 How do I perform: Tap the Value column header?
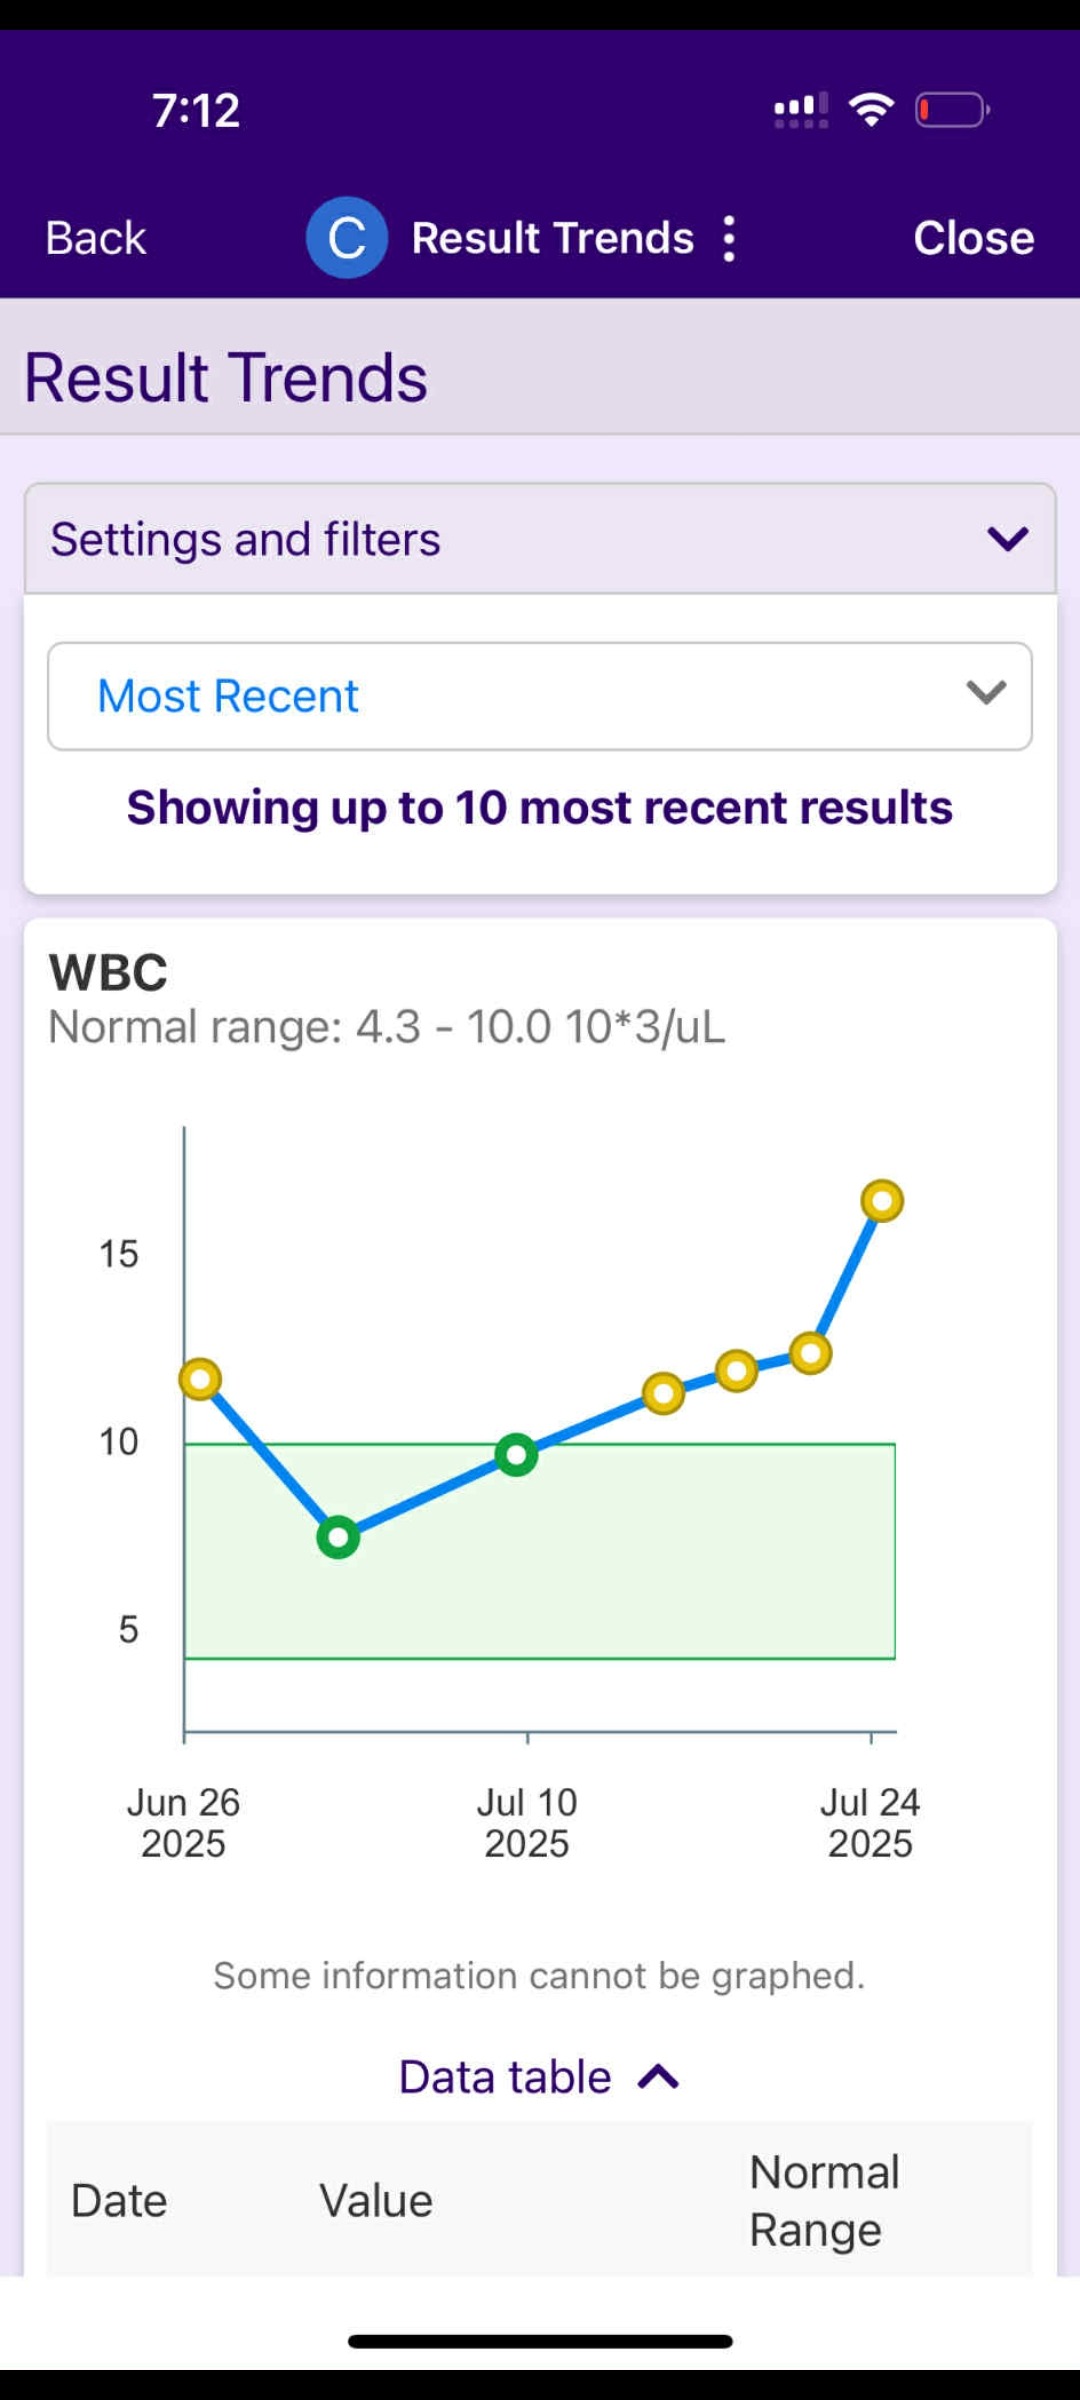click(x=376, y=2201)
